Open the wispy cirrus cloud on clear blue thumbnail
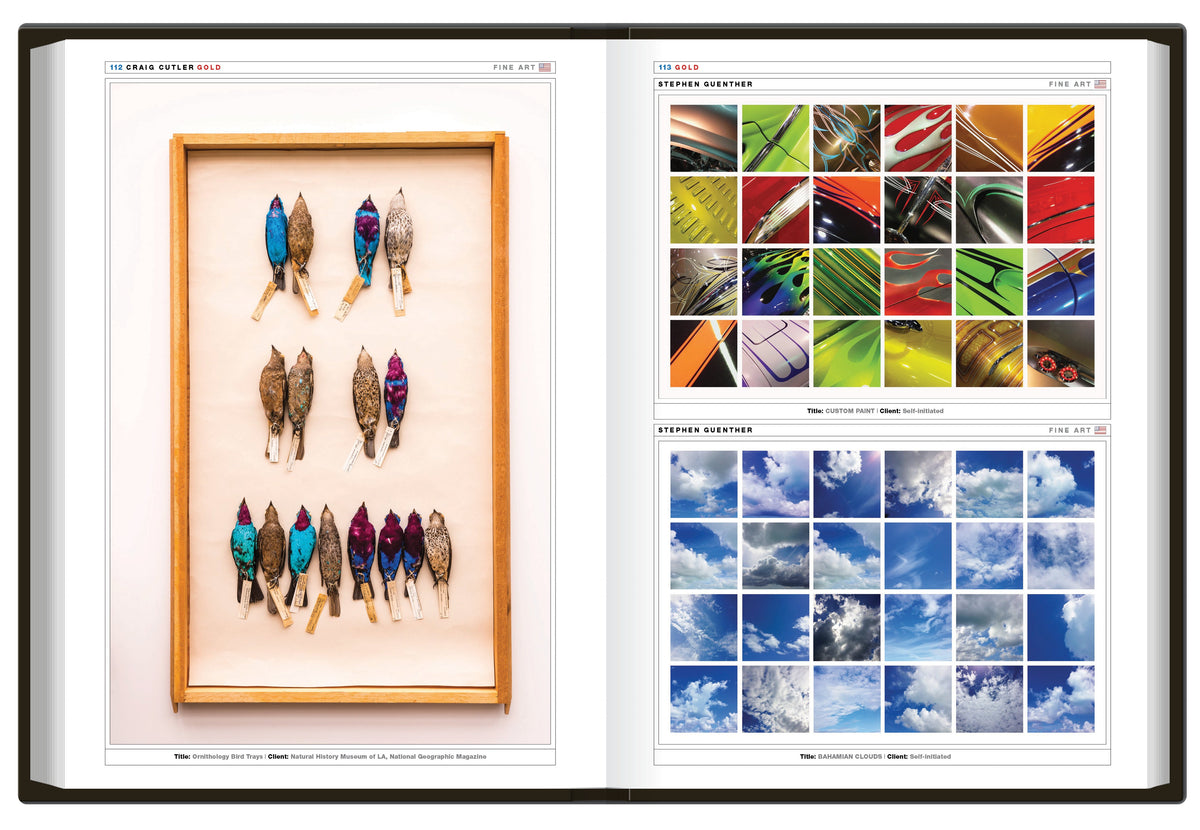Viewport: 1200px width, 830px height. [x=917, y=556]
